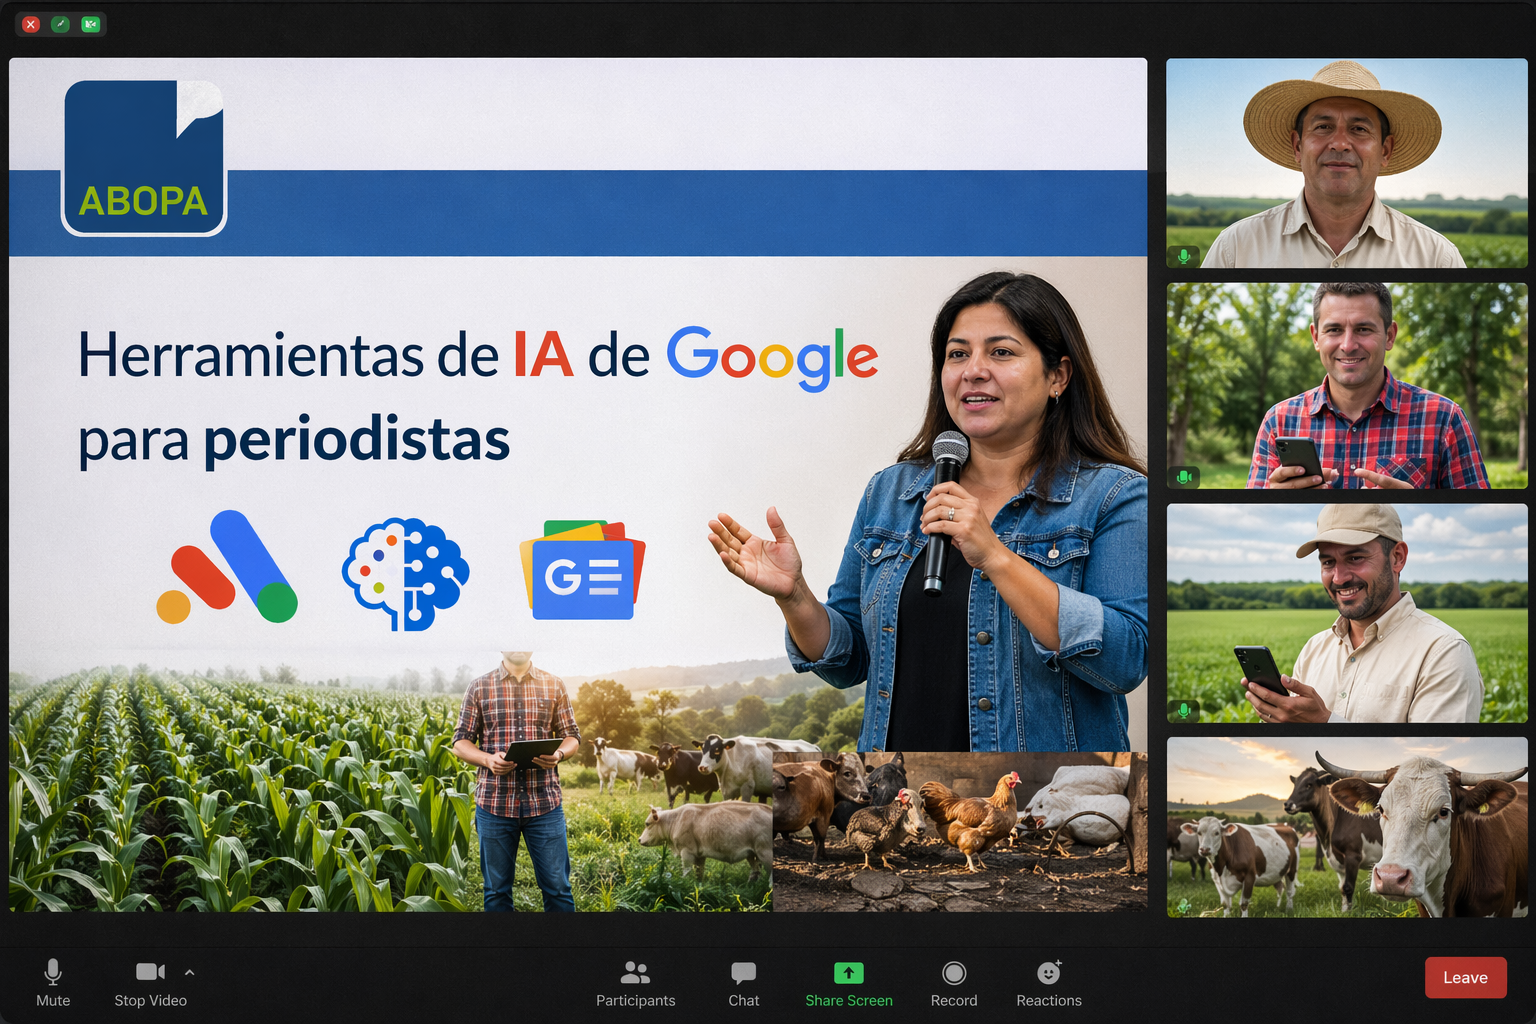
Task: Click the green video camera icon at top left
Action: pos(90,24)
